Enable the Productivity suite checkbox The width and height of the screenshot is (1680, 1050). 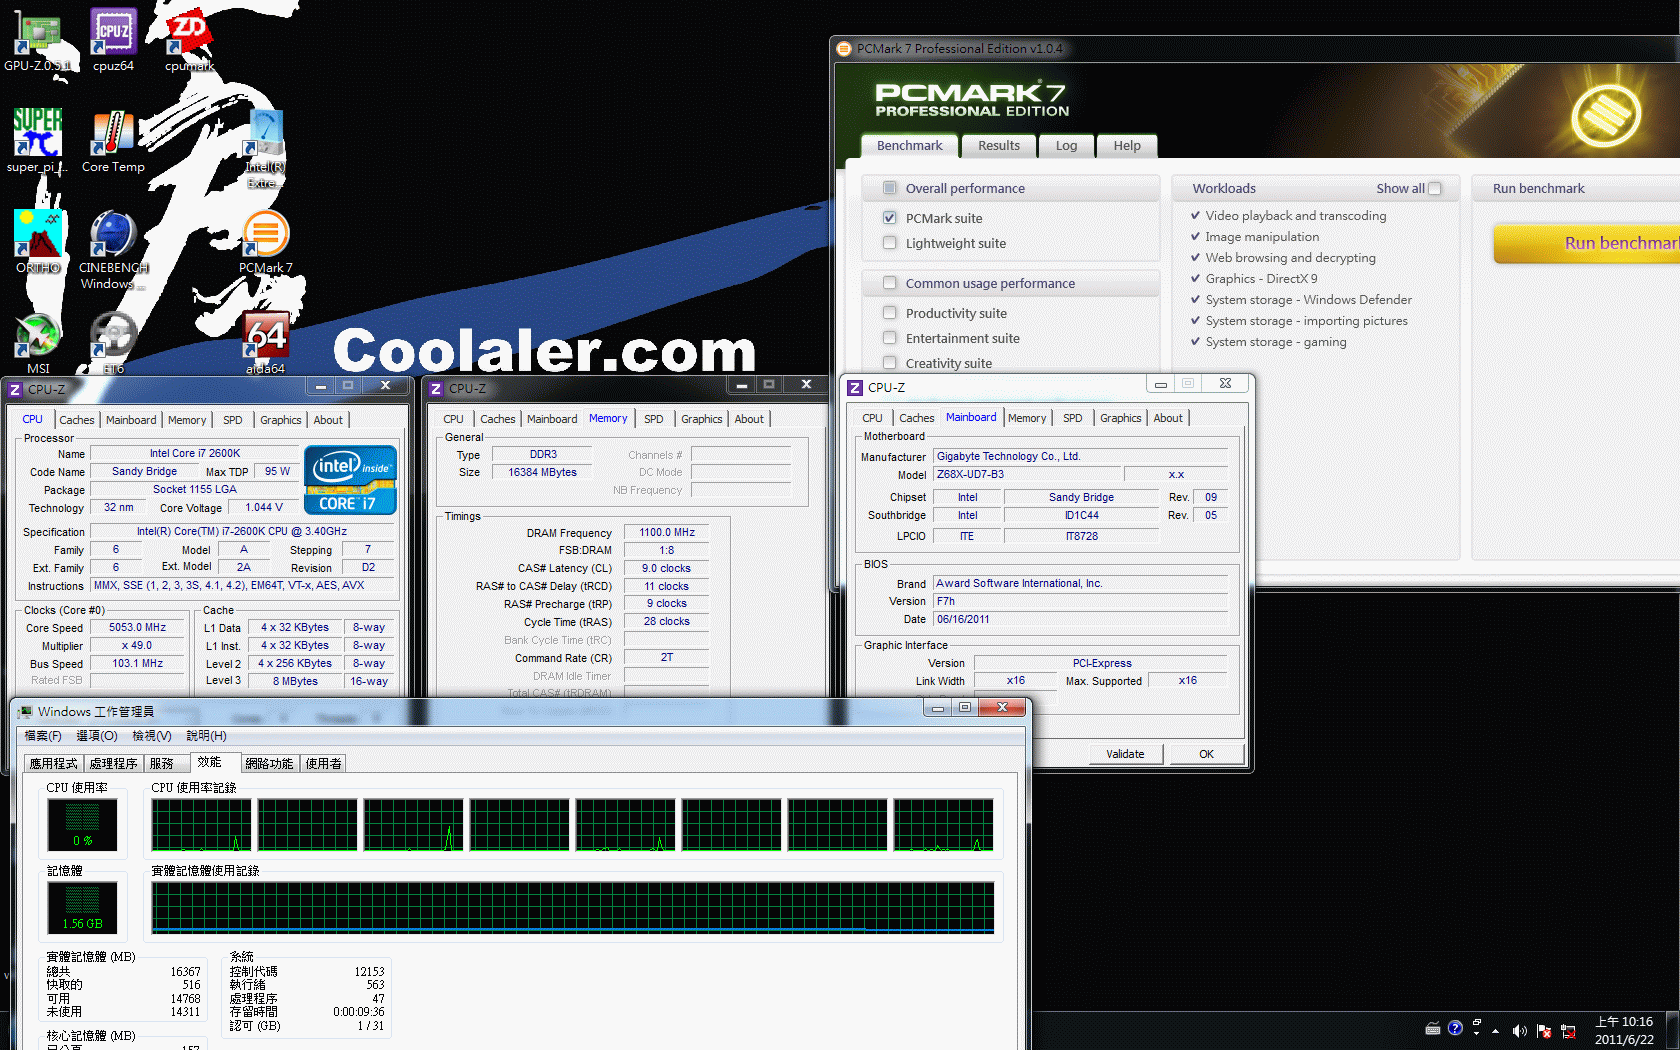(x=890, y=312)
